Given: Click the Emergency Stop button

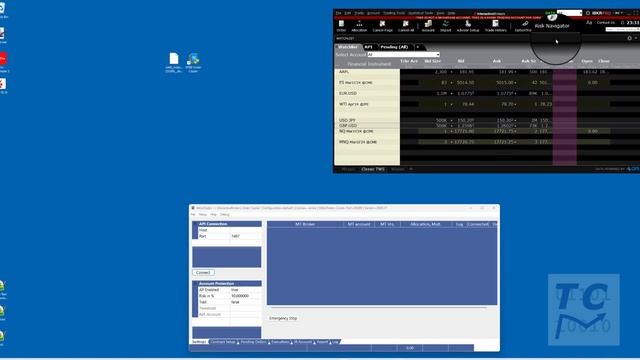Looking at the screenshot, I should (283, 318).
